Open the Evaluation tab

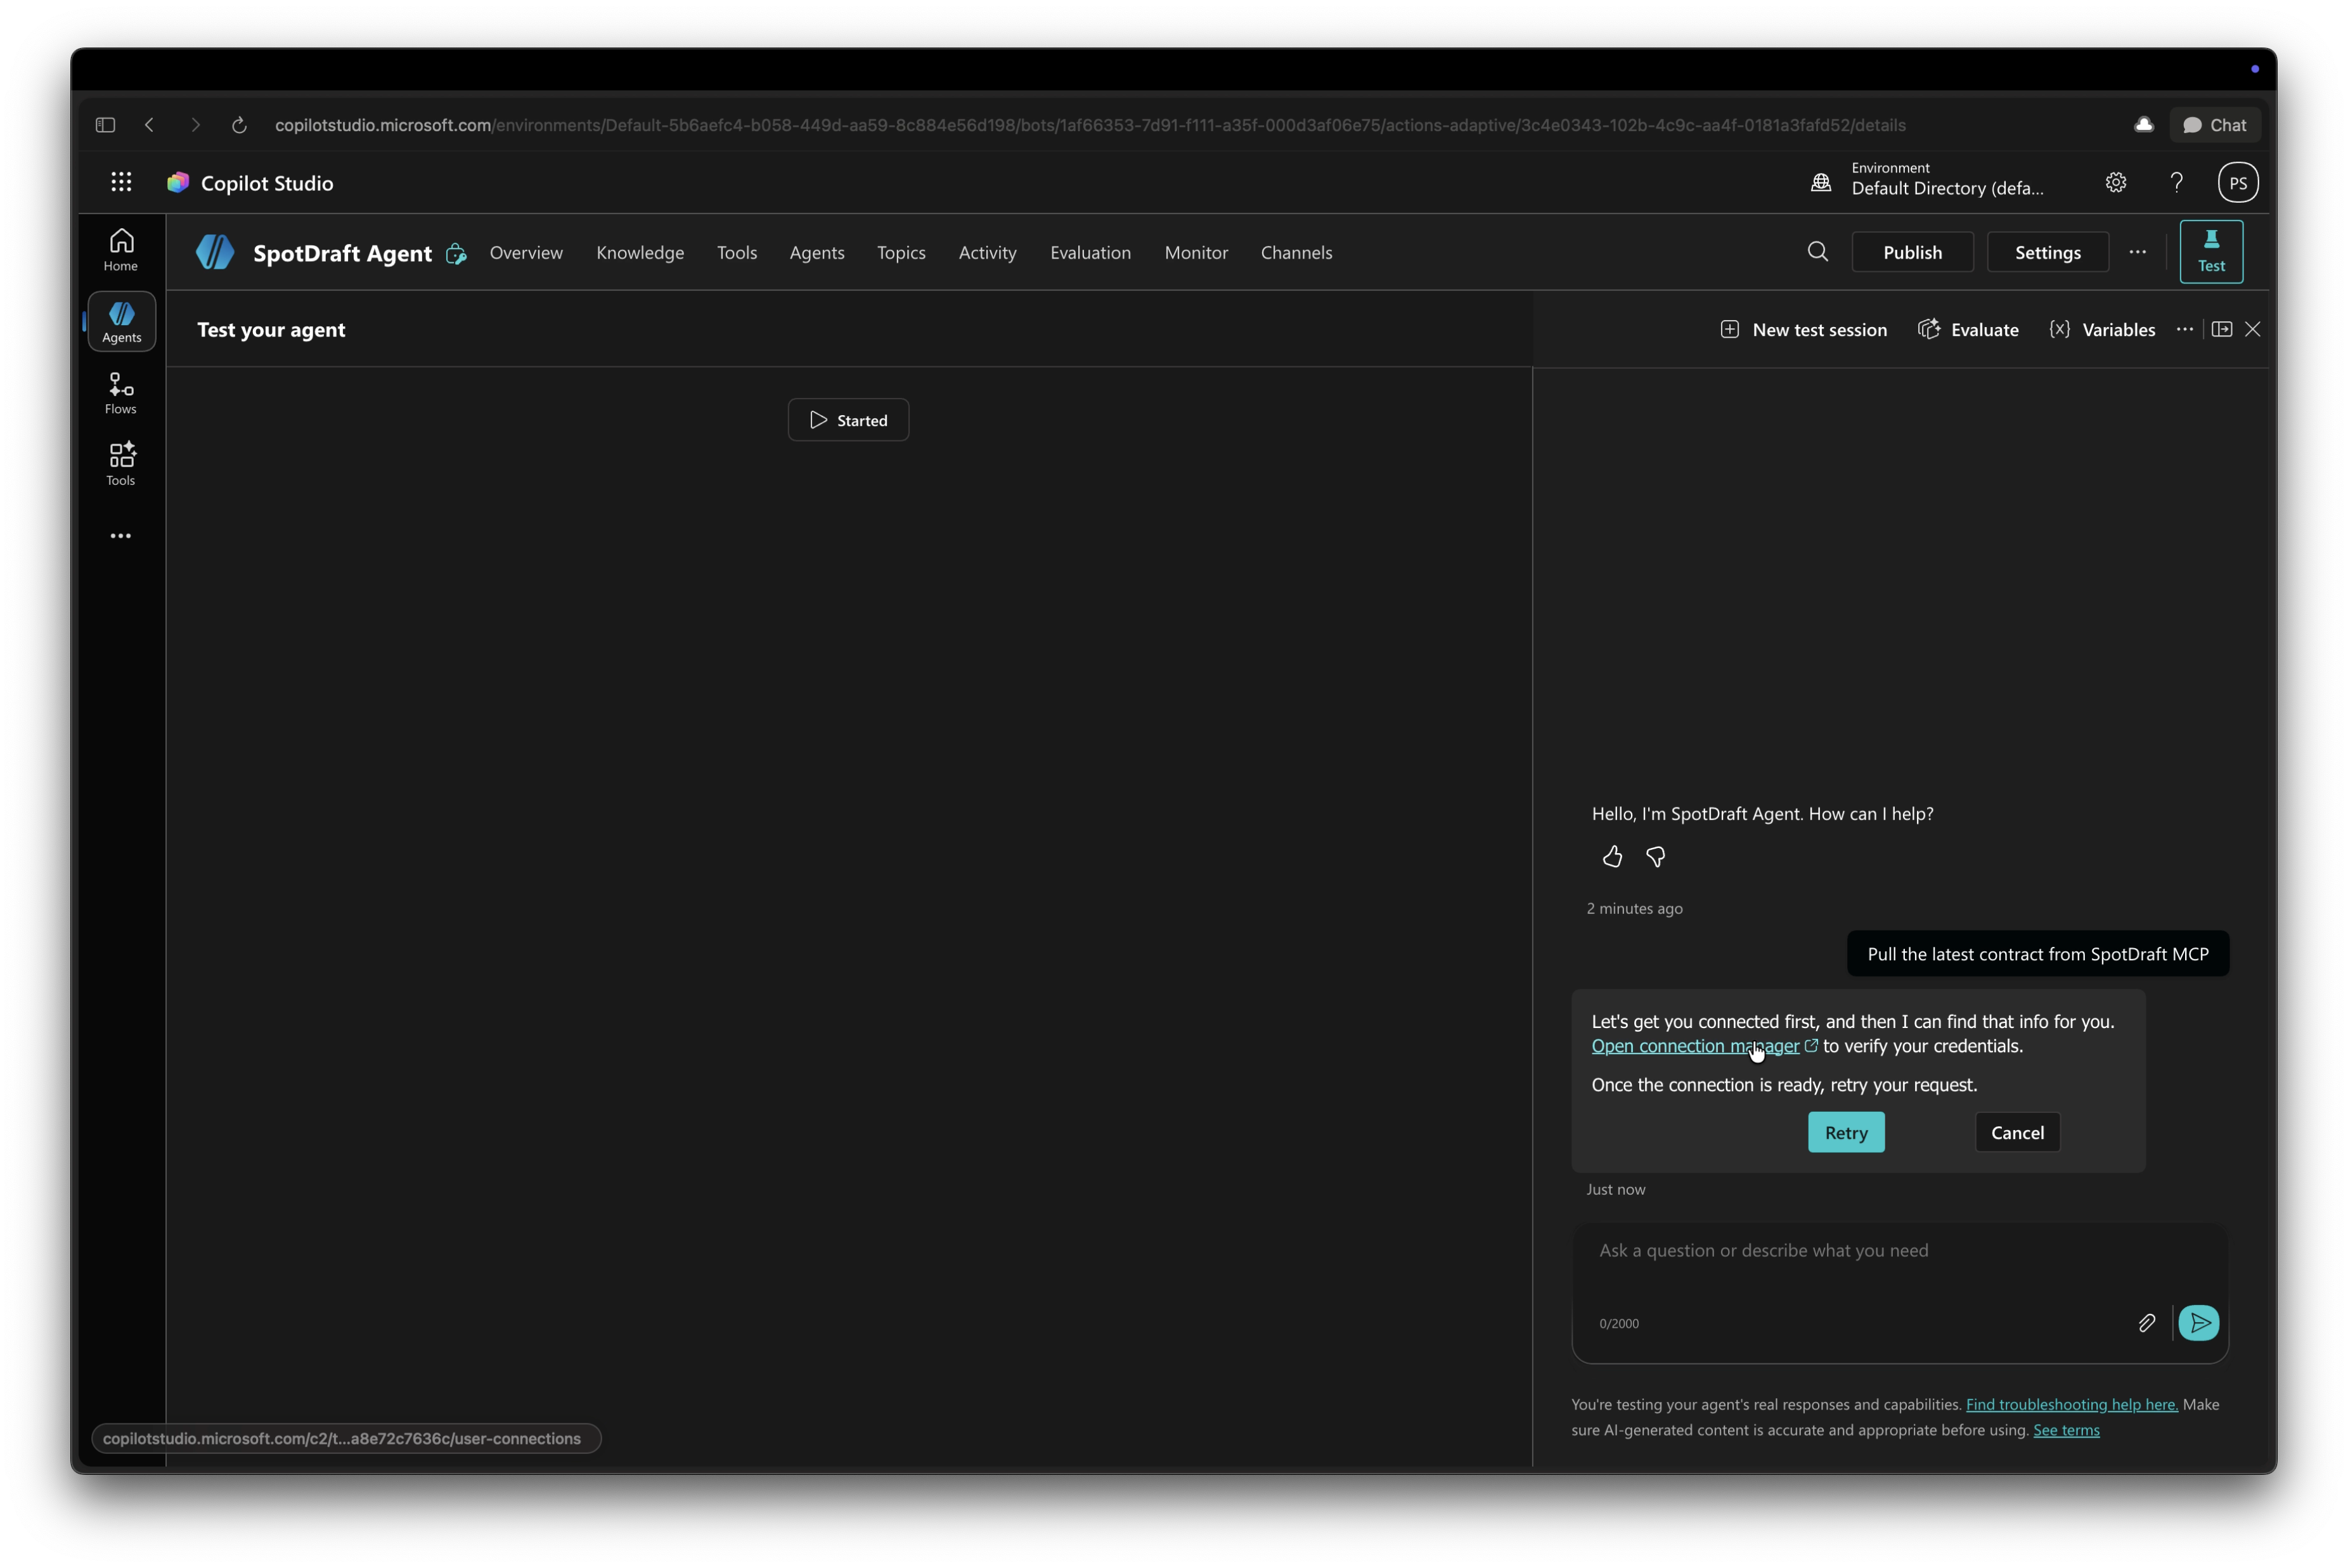(x=1090, y=252)
